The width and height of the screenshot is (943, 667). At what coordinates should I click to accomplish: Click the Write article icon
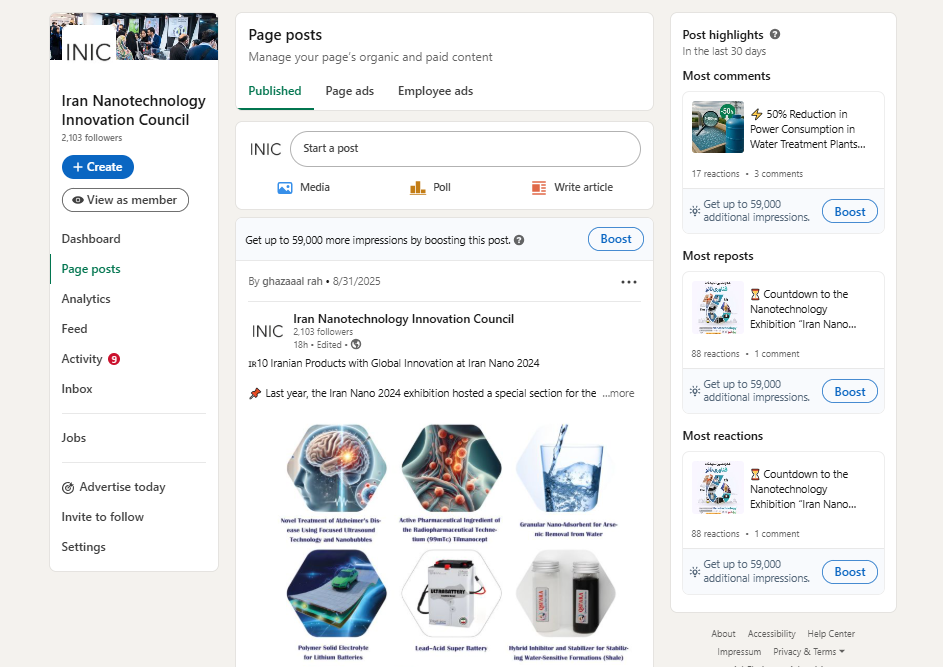pos(539,187)
